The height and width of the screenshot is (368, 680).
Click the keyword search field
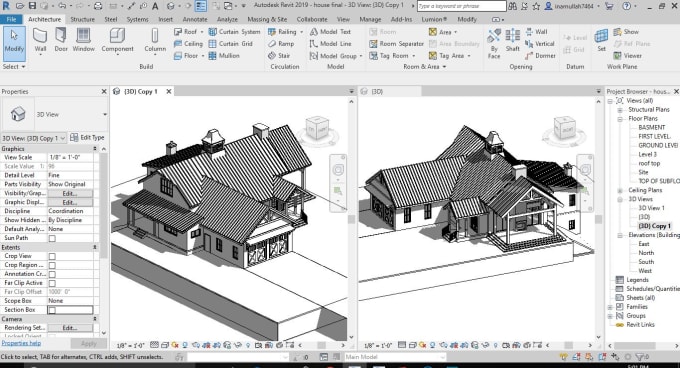(x=461, y=6)
